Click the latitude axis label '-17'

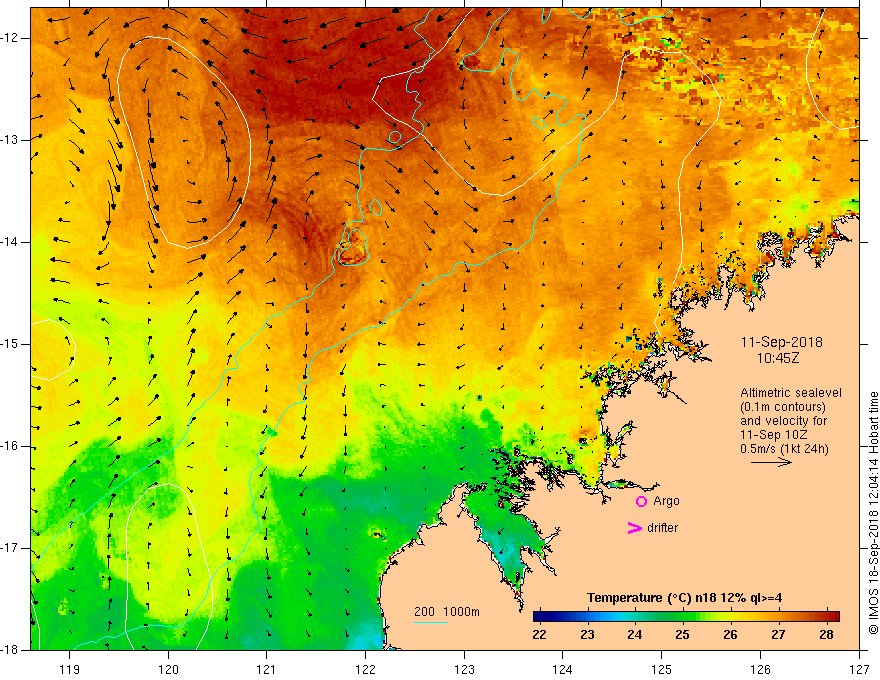[x=10, y=548]
